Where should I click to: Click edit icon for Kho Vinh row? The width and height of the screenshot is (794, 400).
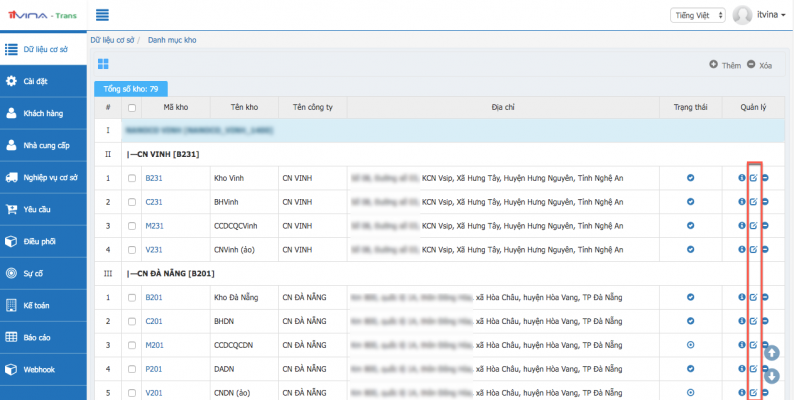click(753, 178)
